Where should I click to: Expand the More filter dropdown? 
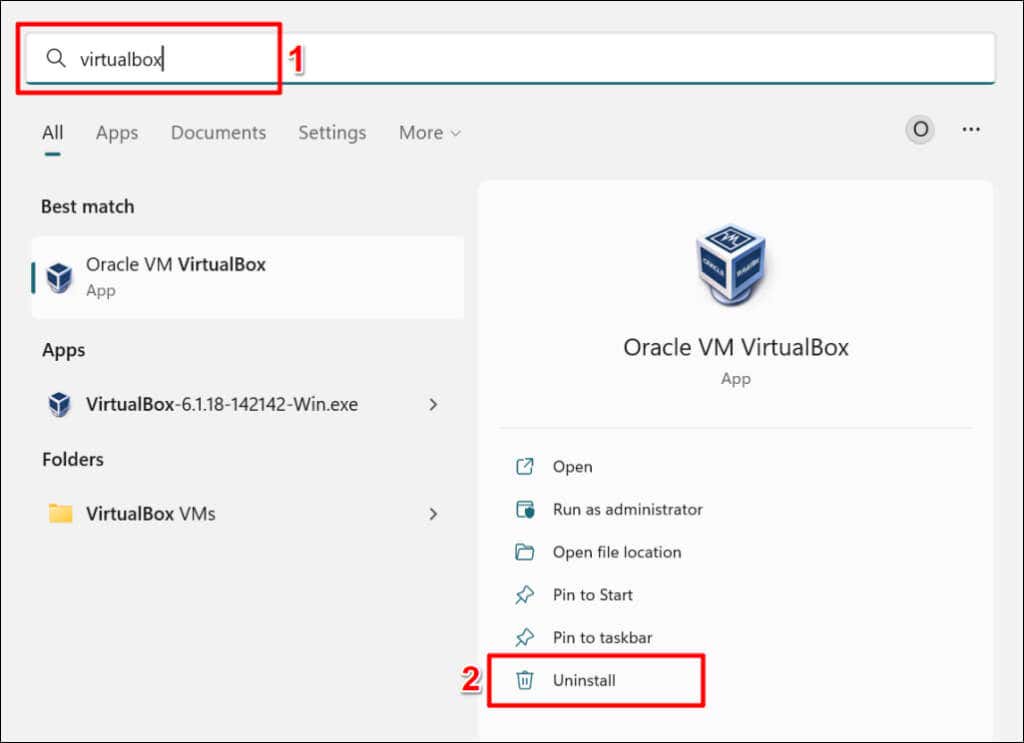coord(430,133)
